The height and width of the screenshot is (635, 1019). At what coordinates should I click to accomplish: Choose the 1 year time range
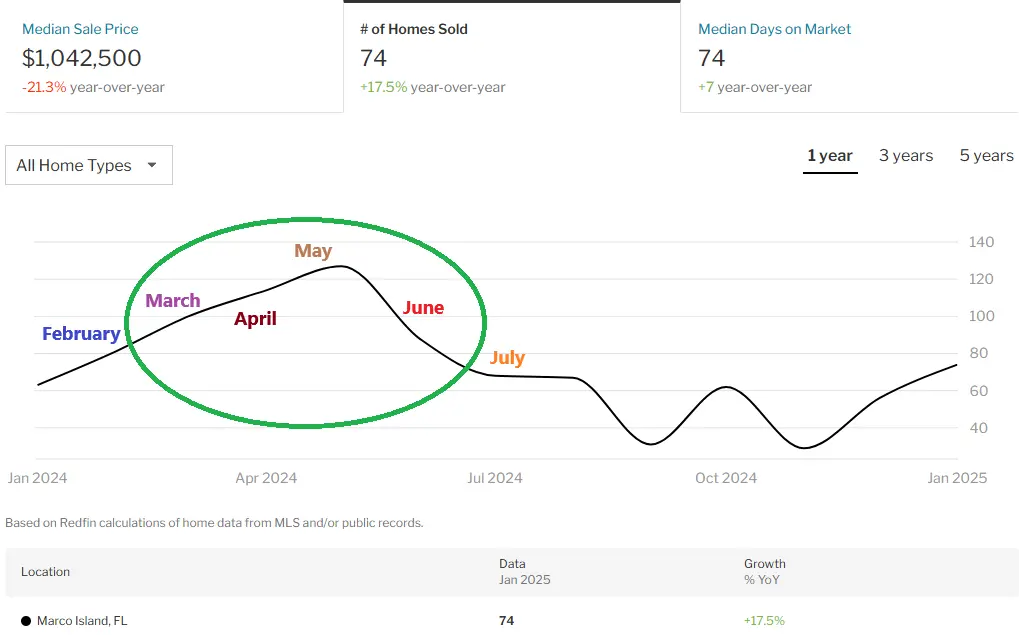pyautogui.click(x=829, y=156)
